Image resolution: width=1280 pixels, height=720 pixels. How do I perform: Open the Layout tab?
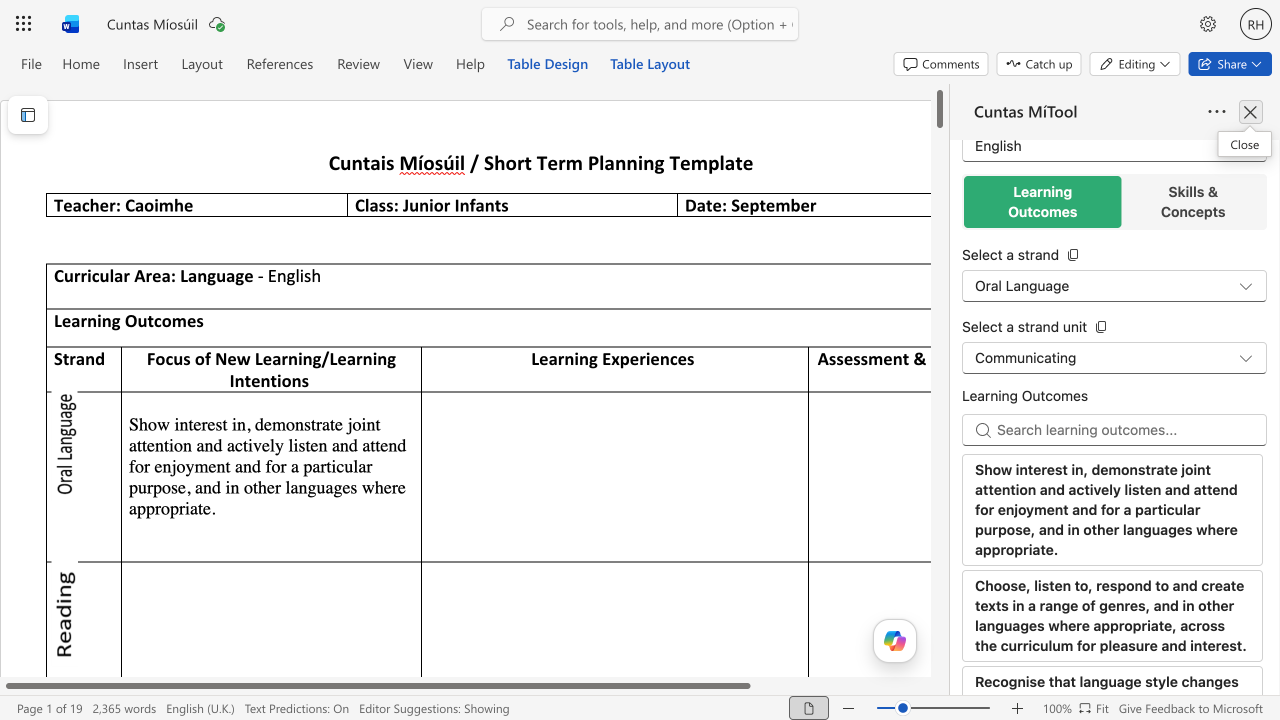(202, 64)
